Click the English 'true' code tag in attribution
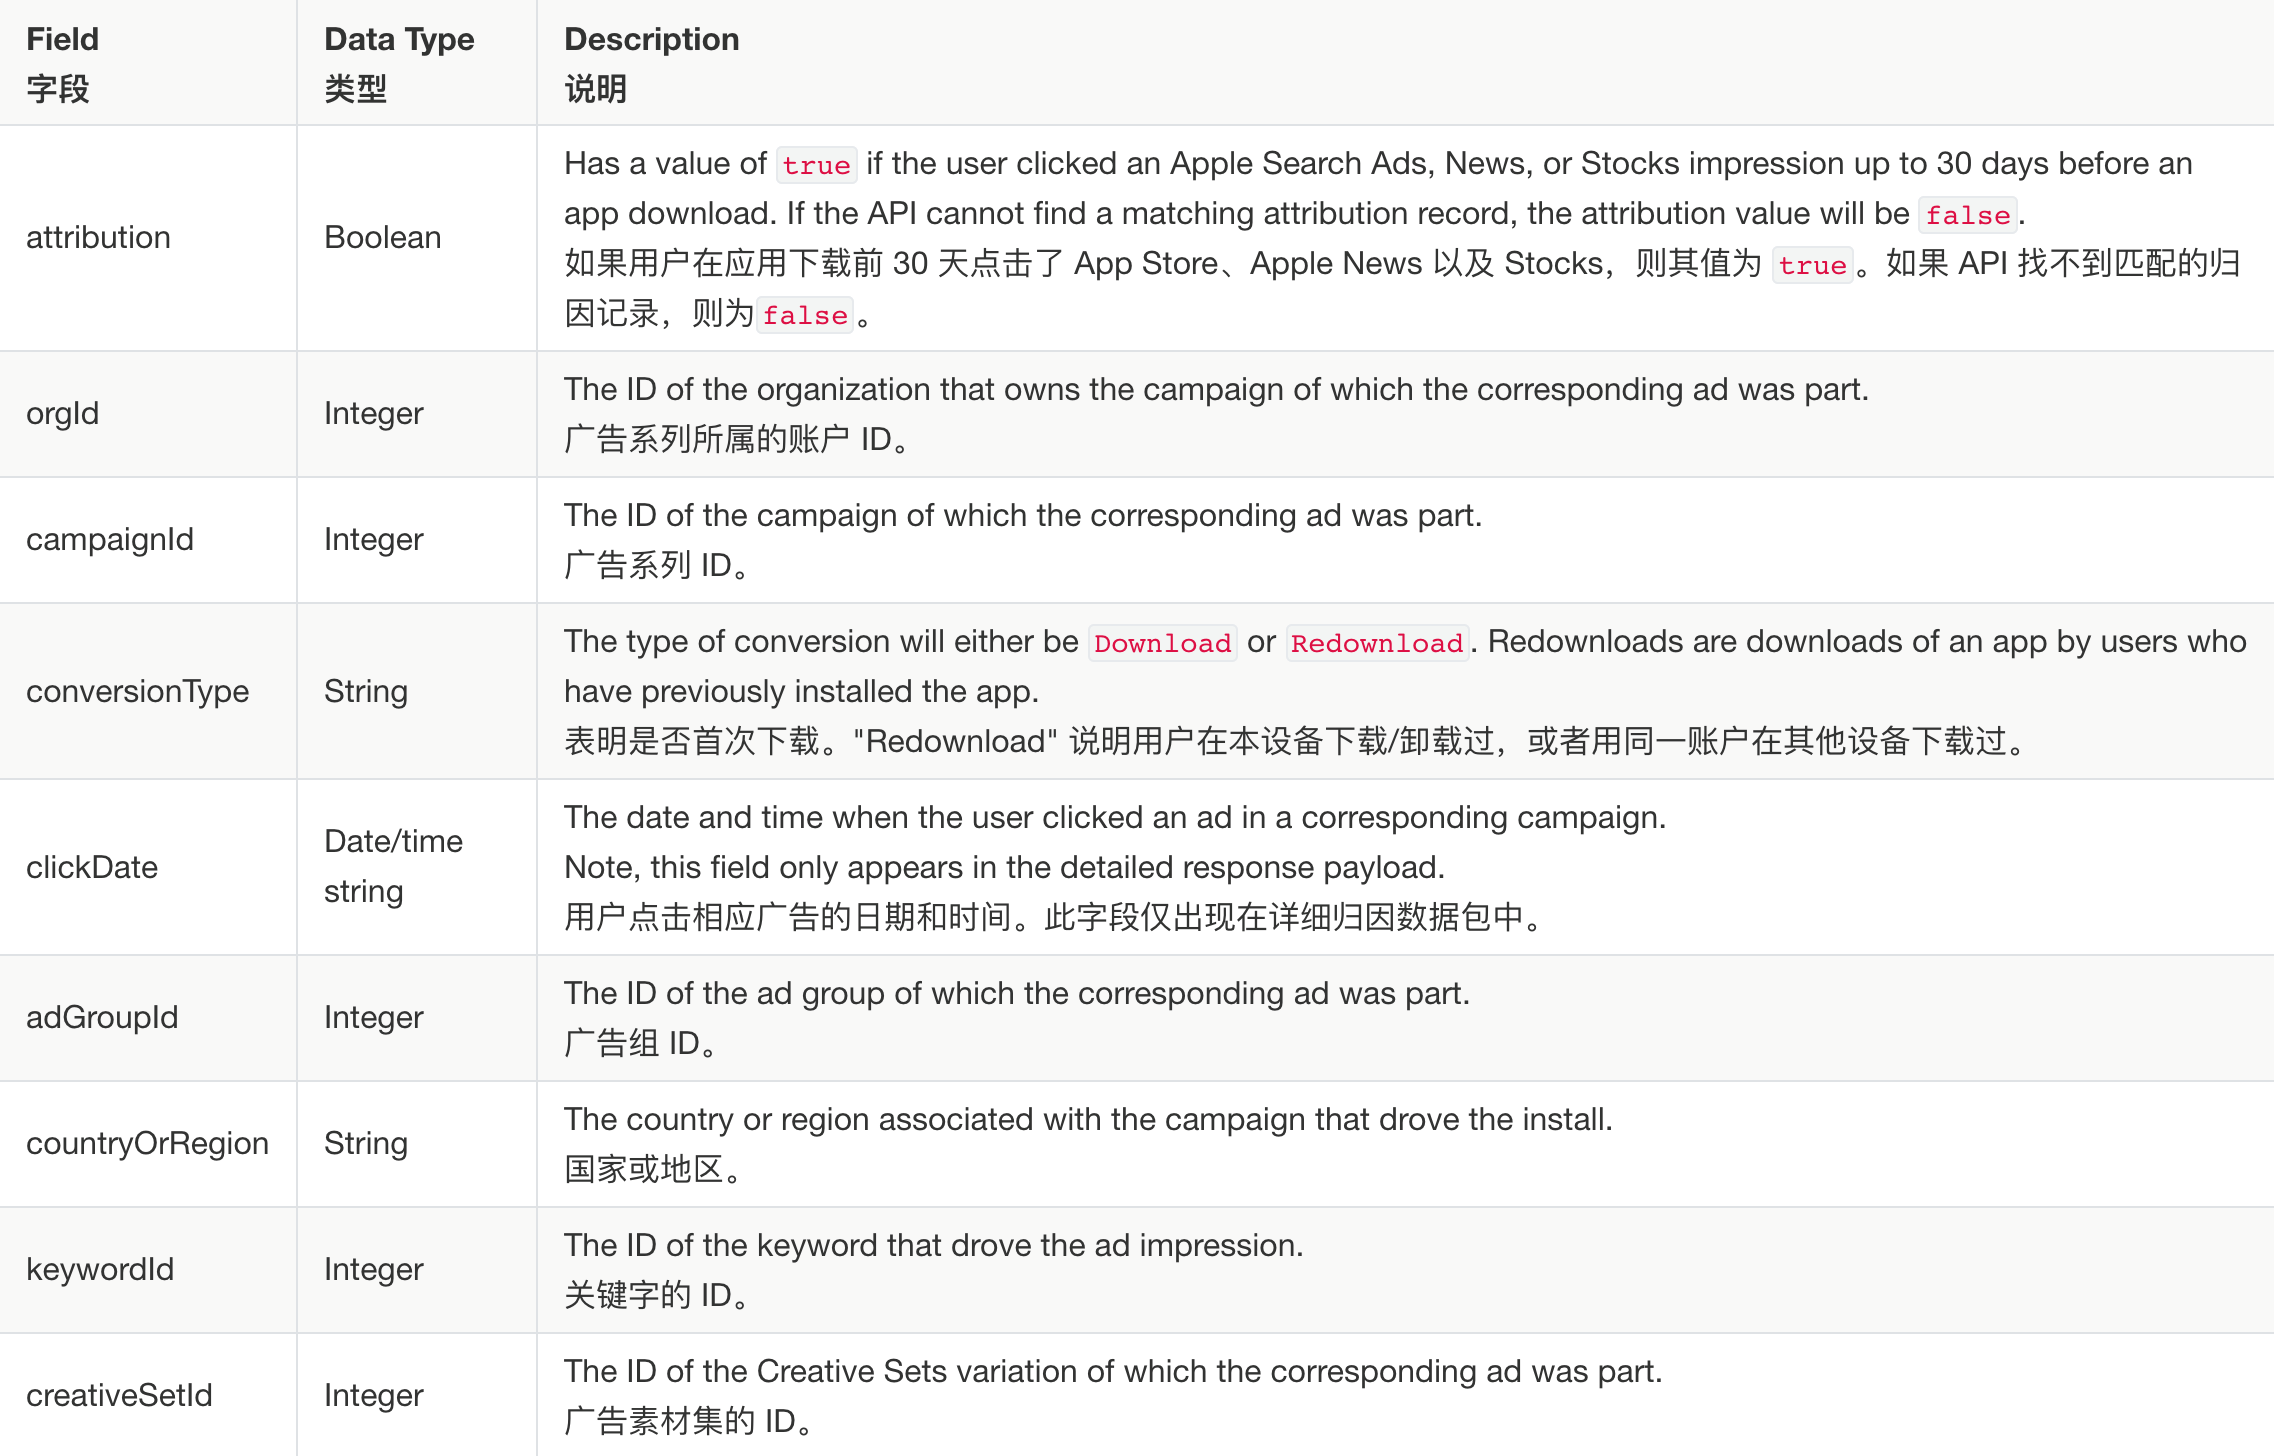Screen dimensions: 2274x1456 pyautogui.click(x=816, y=165)
